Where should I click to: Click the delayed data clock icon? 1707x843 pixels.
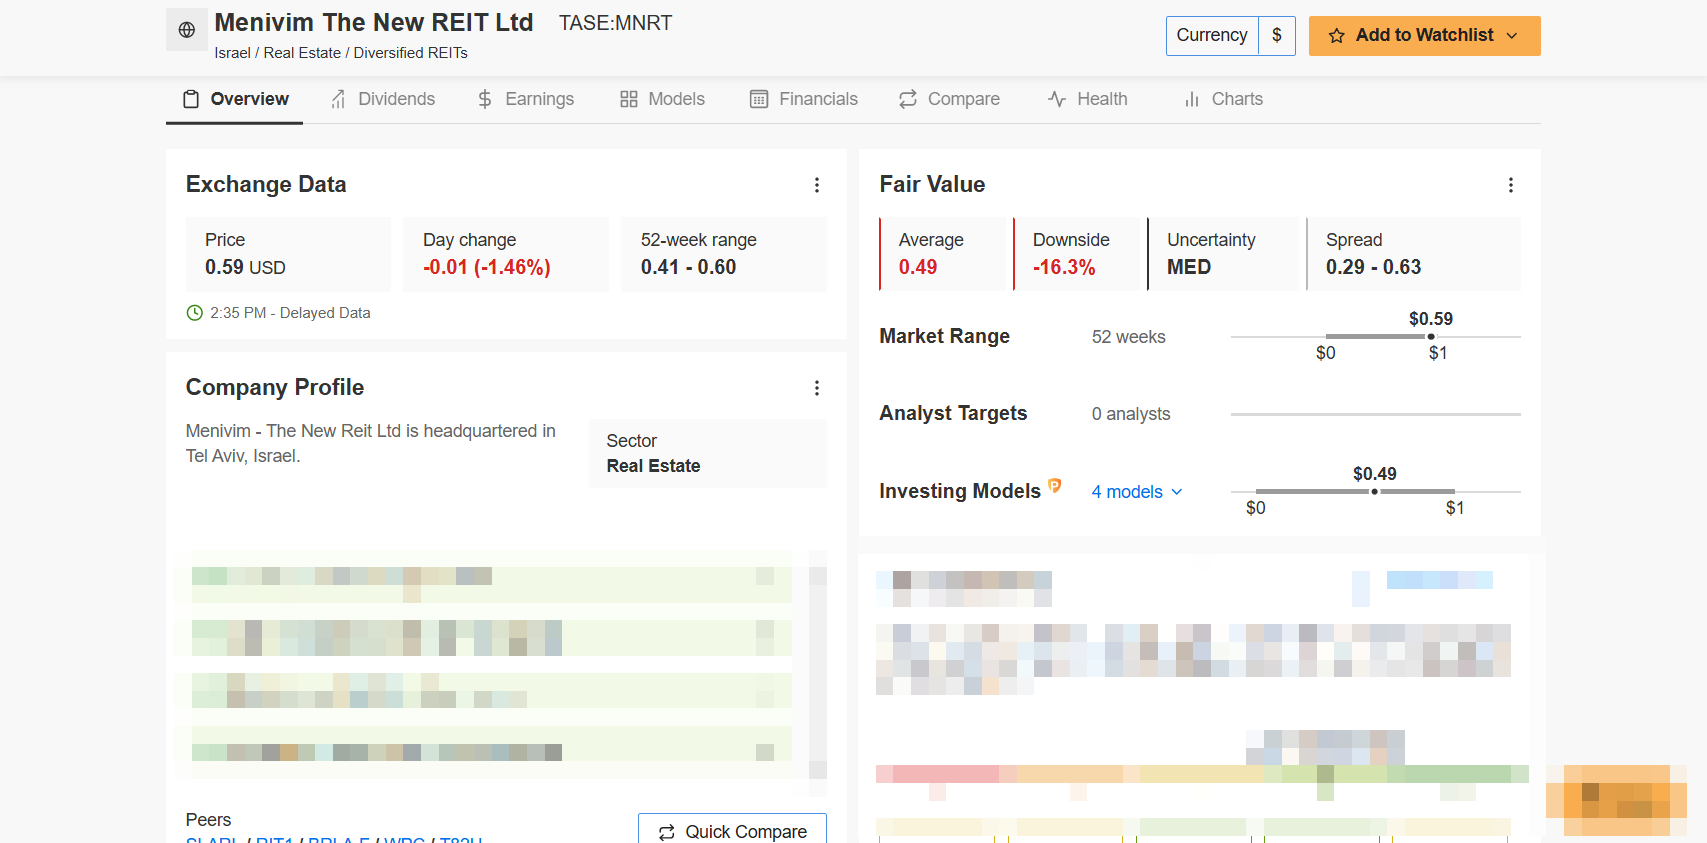[195, 313]
